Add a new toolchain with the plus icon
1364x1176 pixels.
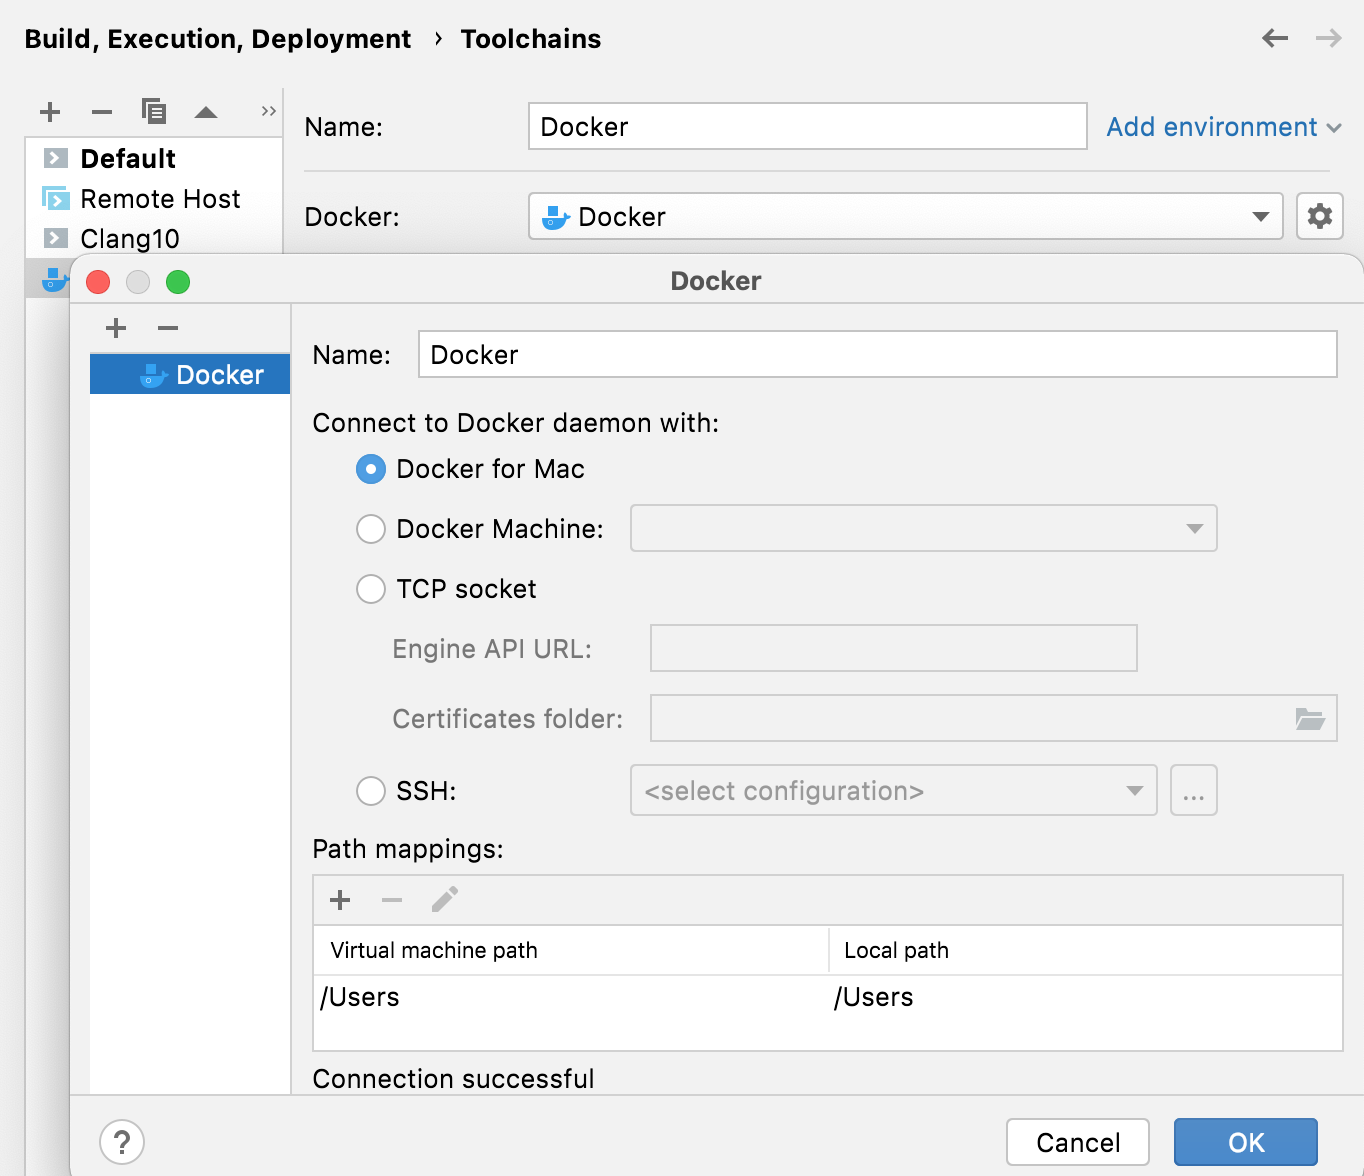coord(49,111)
